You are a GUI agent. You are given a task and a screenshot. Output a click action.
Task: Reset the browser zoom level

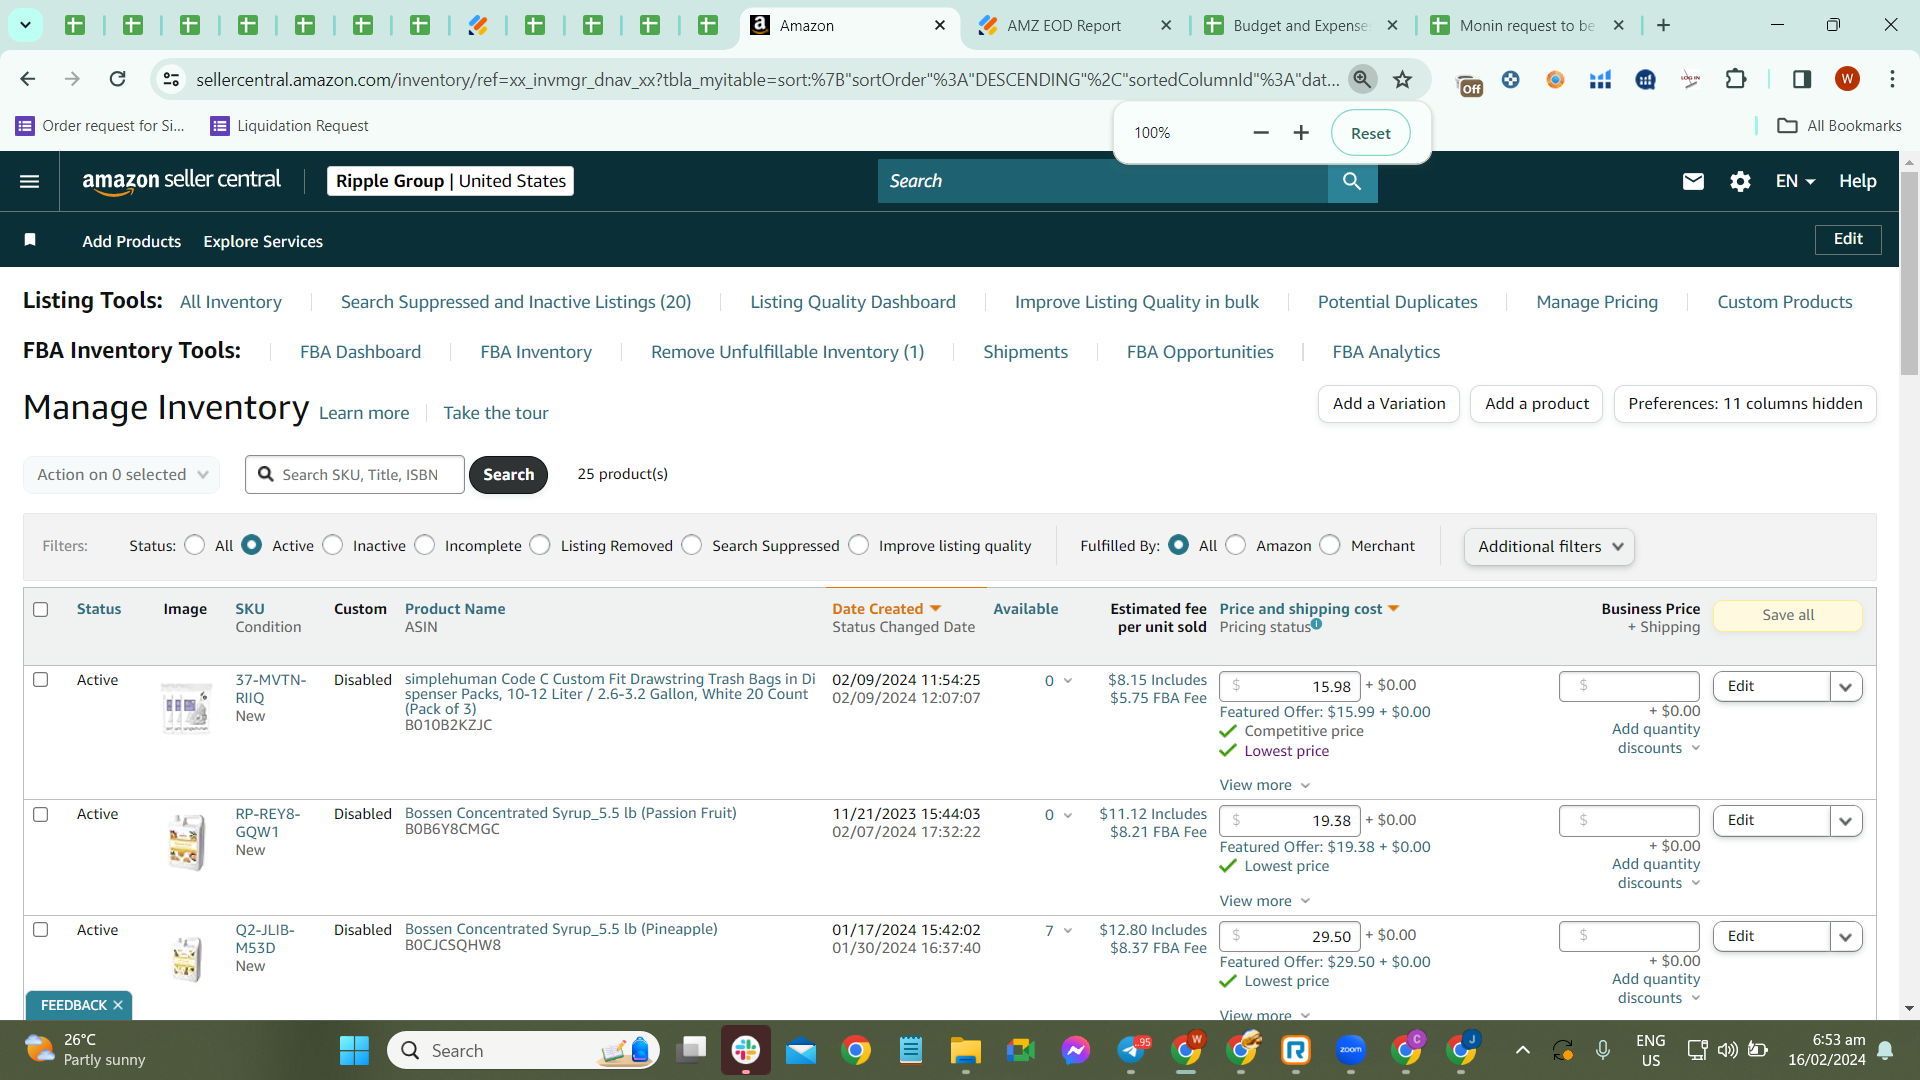tap(1370, 133)
